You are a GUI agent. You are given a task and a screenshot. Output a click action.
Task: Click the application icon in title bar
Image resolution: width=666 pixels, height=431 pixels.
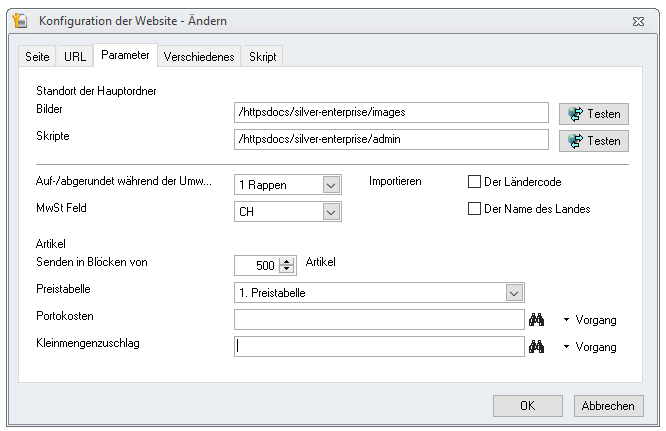pos(20,20)
